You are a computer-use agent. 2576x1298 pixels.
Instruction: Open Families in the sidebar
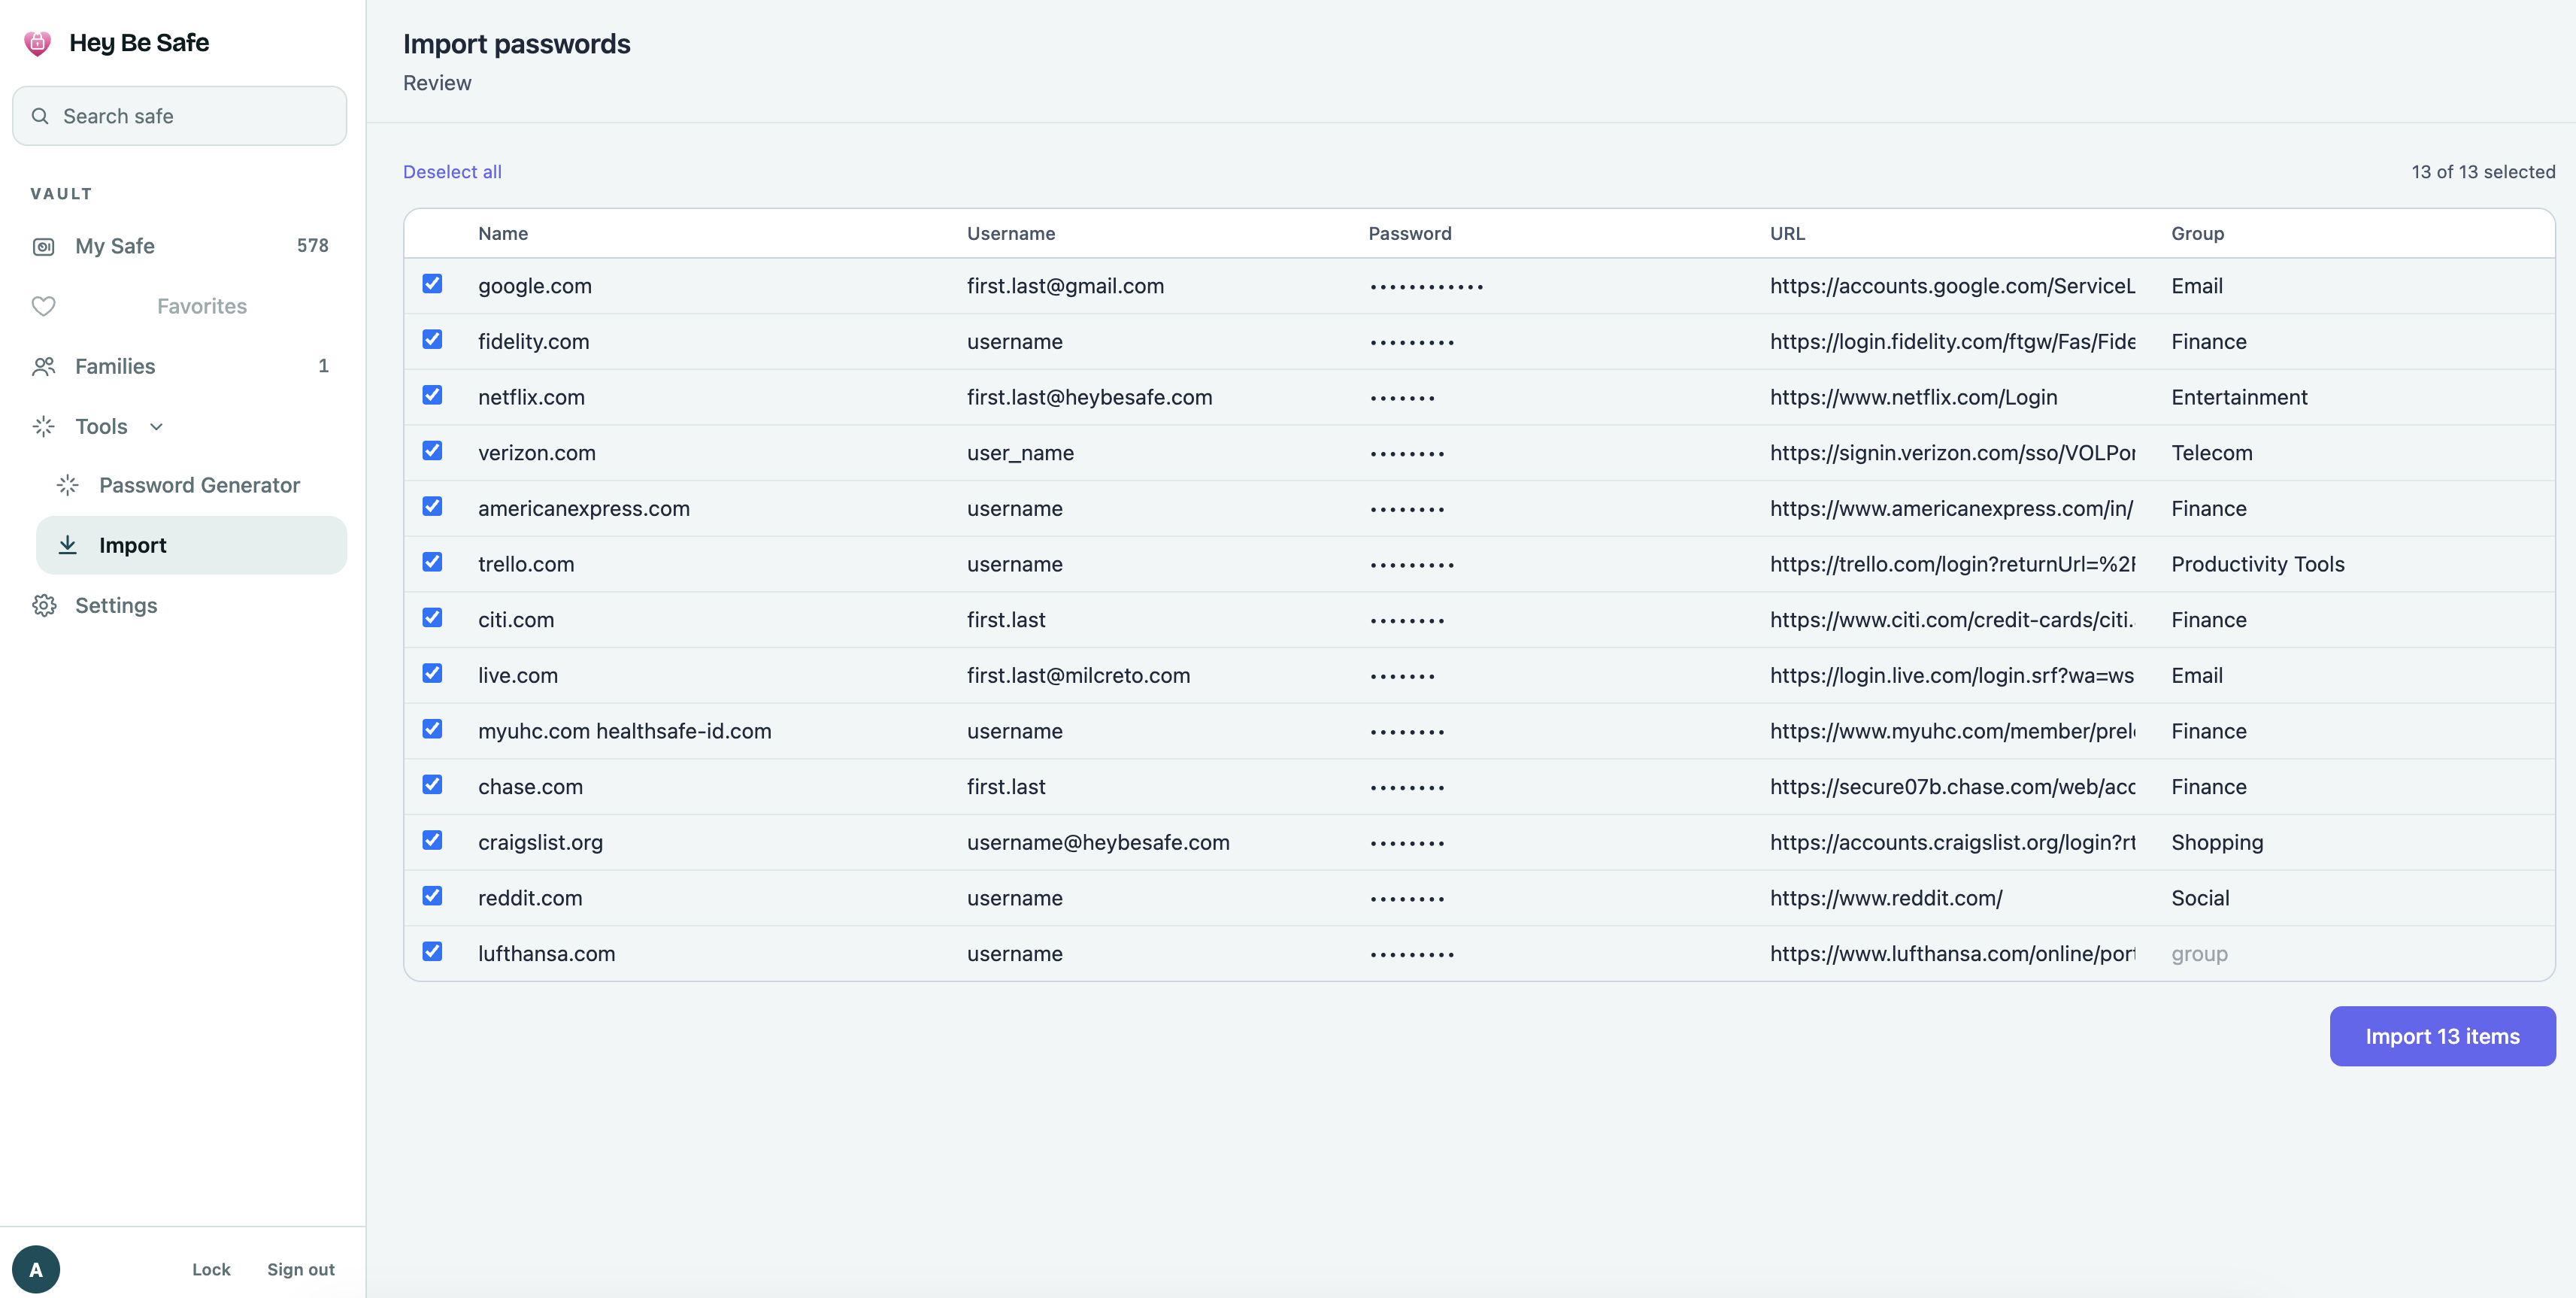180,366
